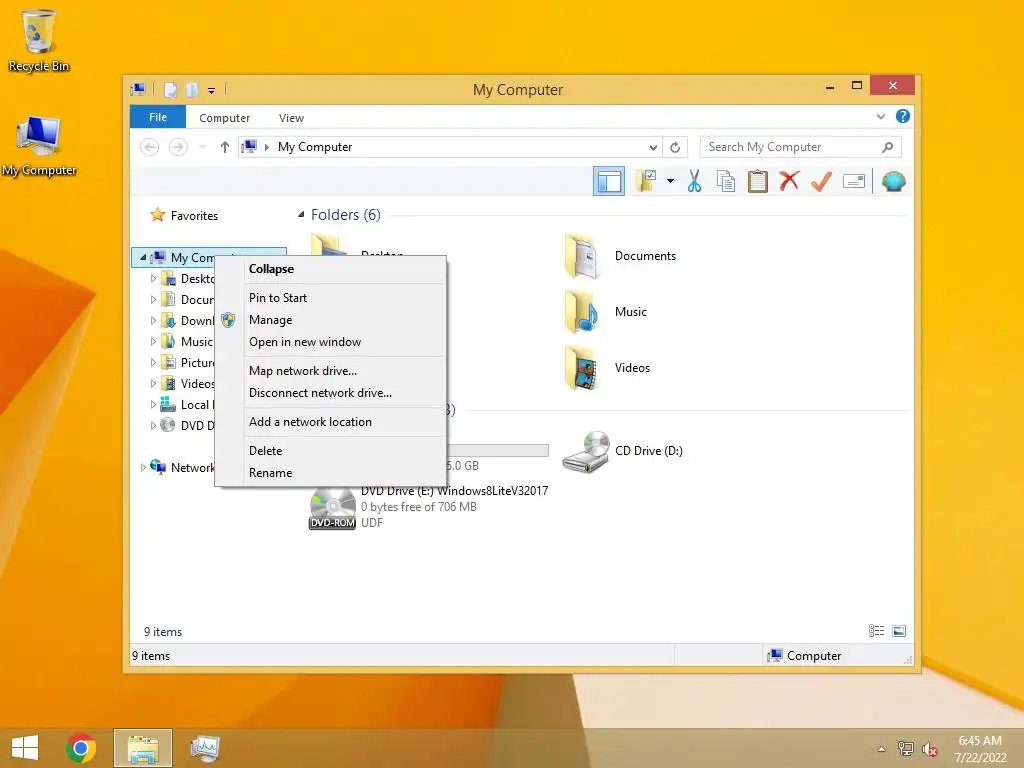Click the New folder quick access icon
1024x768 pixels.
[191, 89]
